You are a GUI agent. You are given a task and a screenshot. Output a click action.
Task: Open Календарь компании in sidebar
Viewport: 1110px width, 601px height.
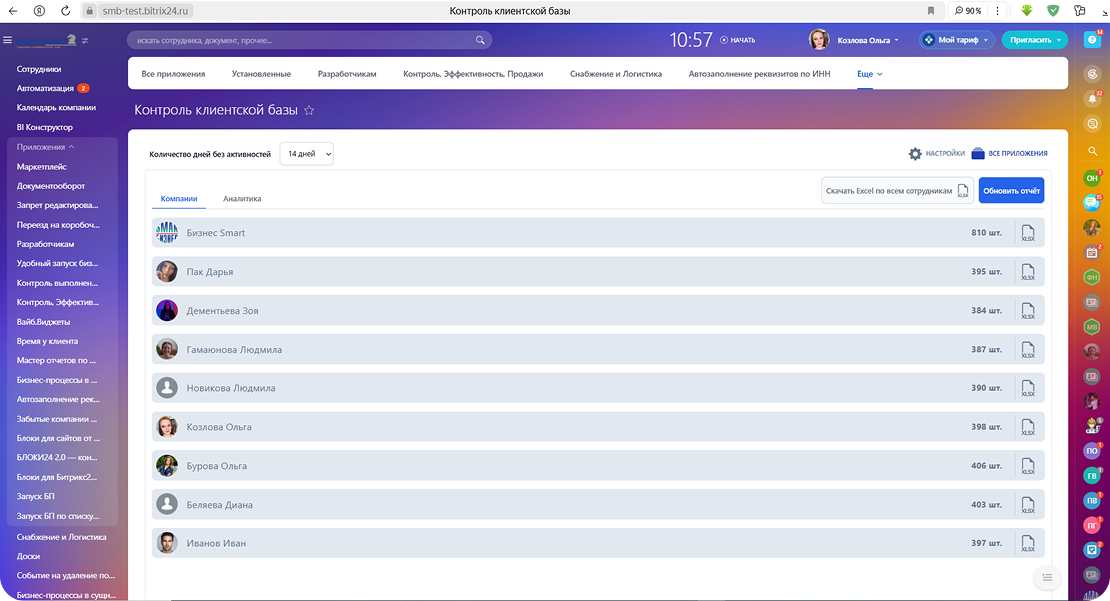point(56,108)
